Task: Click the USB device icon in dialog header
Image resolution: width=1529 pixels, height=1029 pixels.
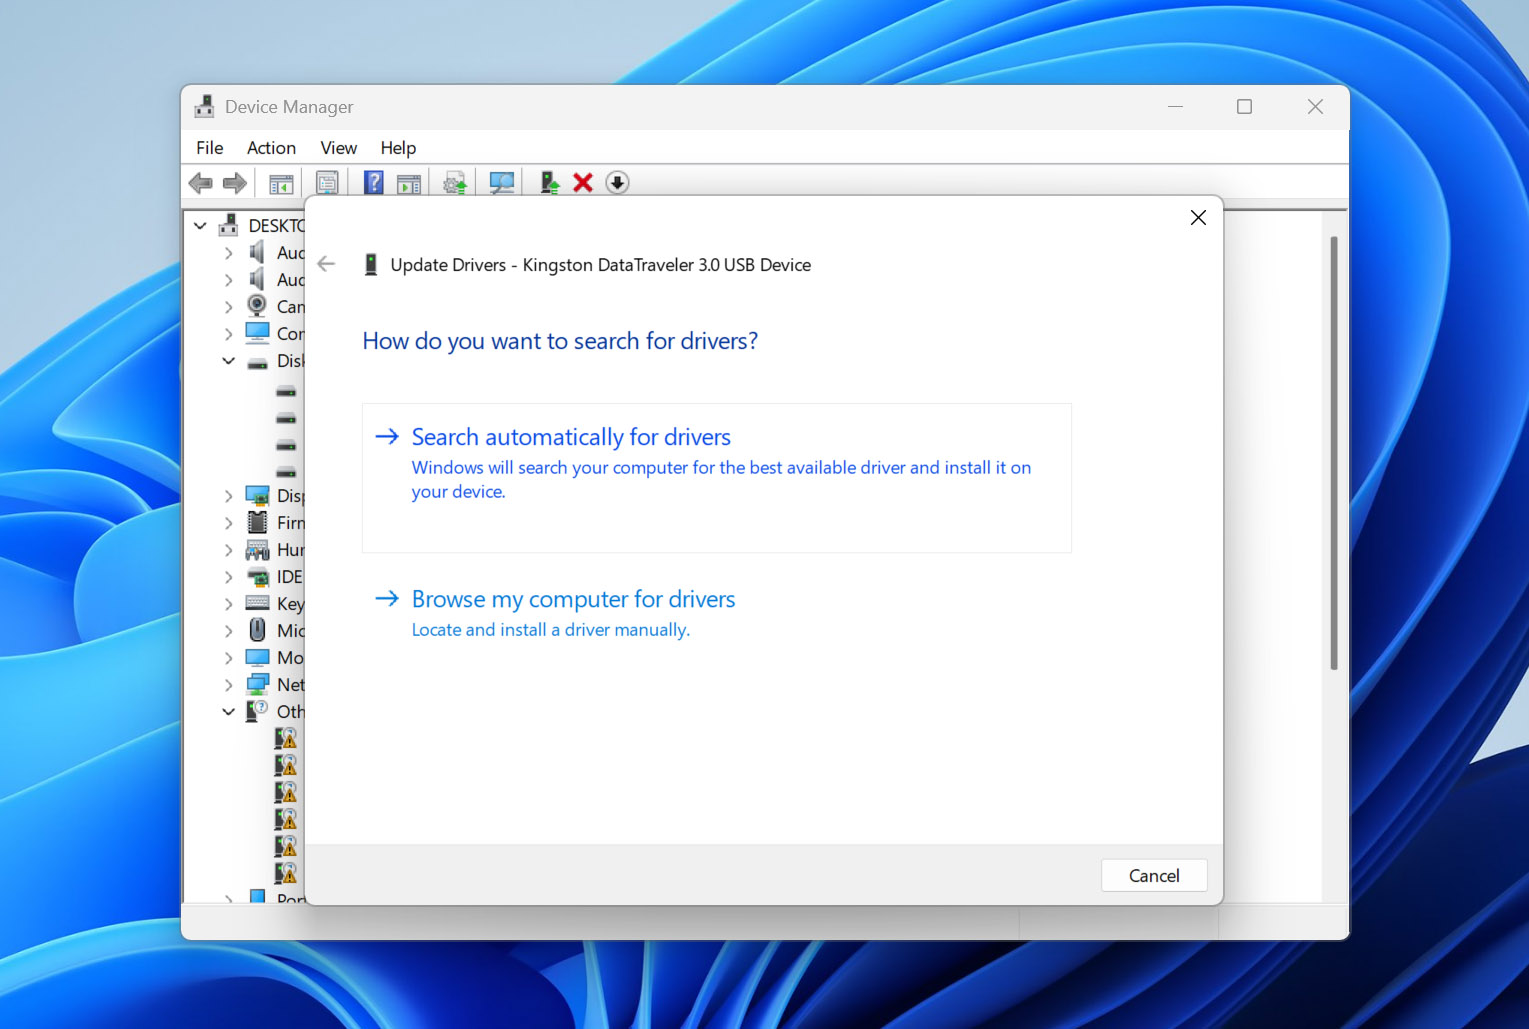Action: pyautogui.click(x=370, y=265)
